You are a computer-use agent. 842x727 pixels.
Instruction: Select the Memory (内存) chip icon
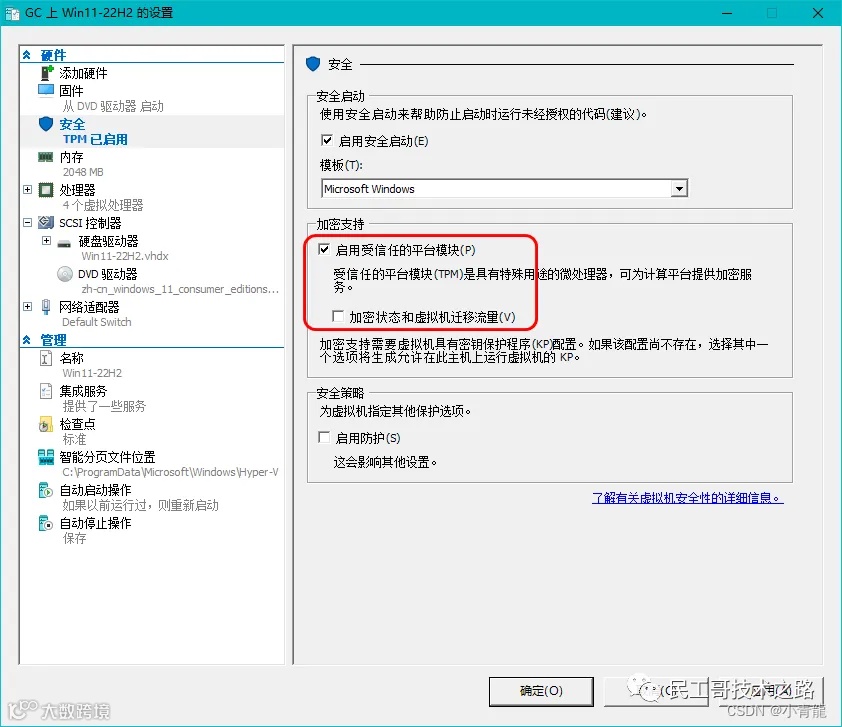click(x=46, y=157)
